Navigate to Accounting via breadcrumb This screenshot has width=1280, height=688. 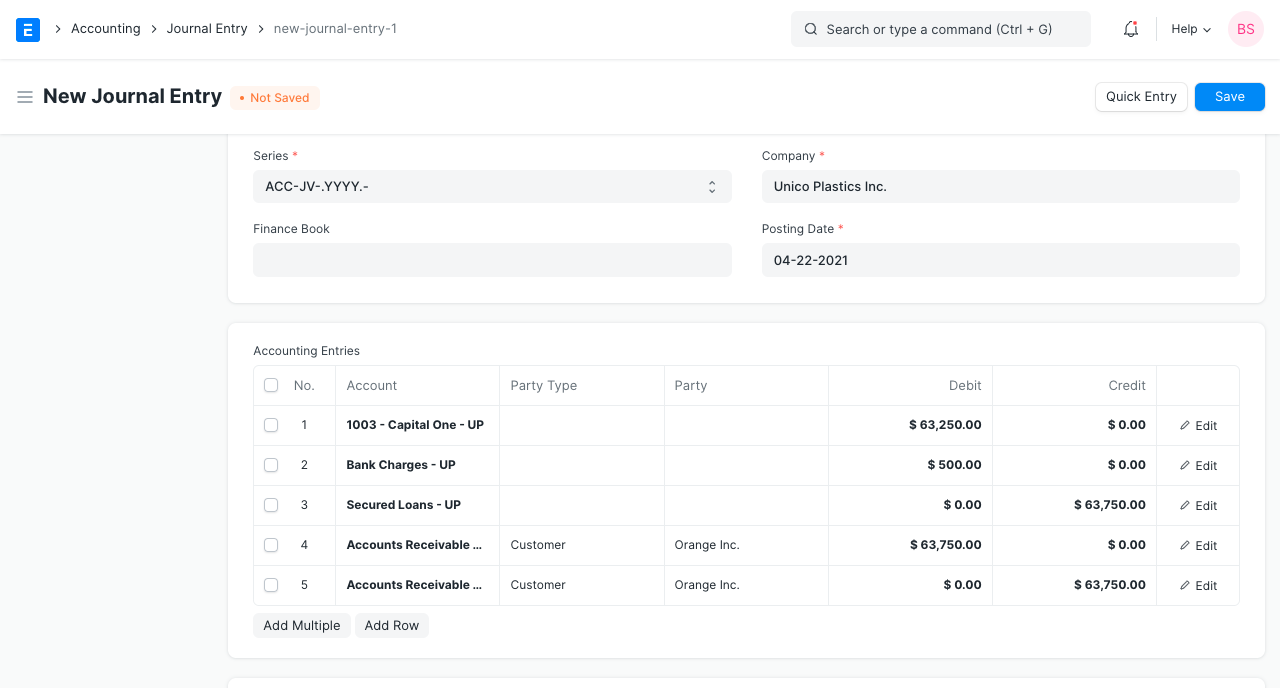pyautogui.click(x=106, y=28)
